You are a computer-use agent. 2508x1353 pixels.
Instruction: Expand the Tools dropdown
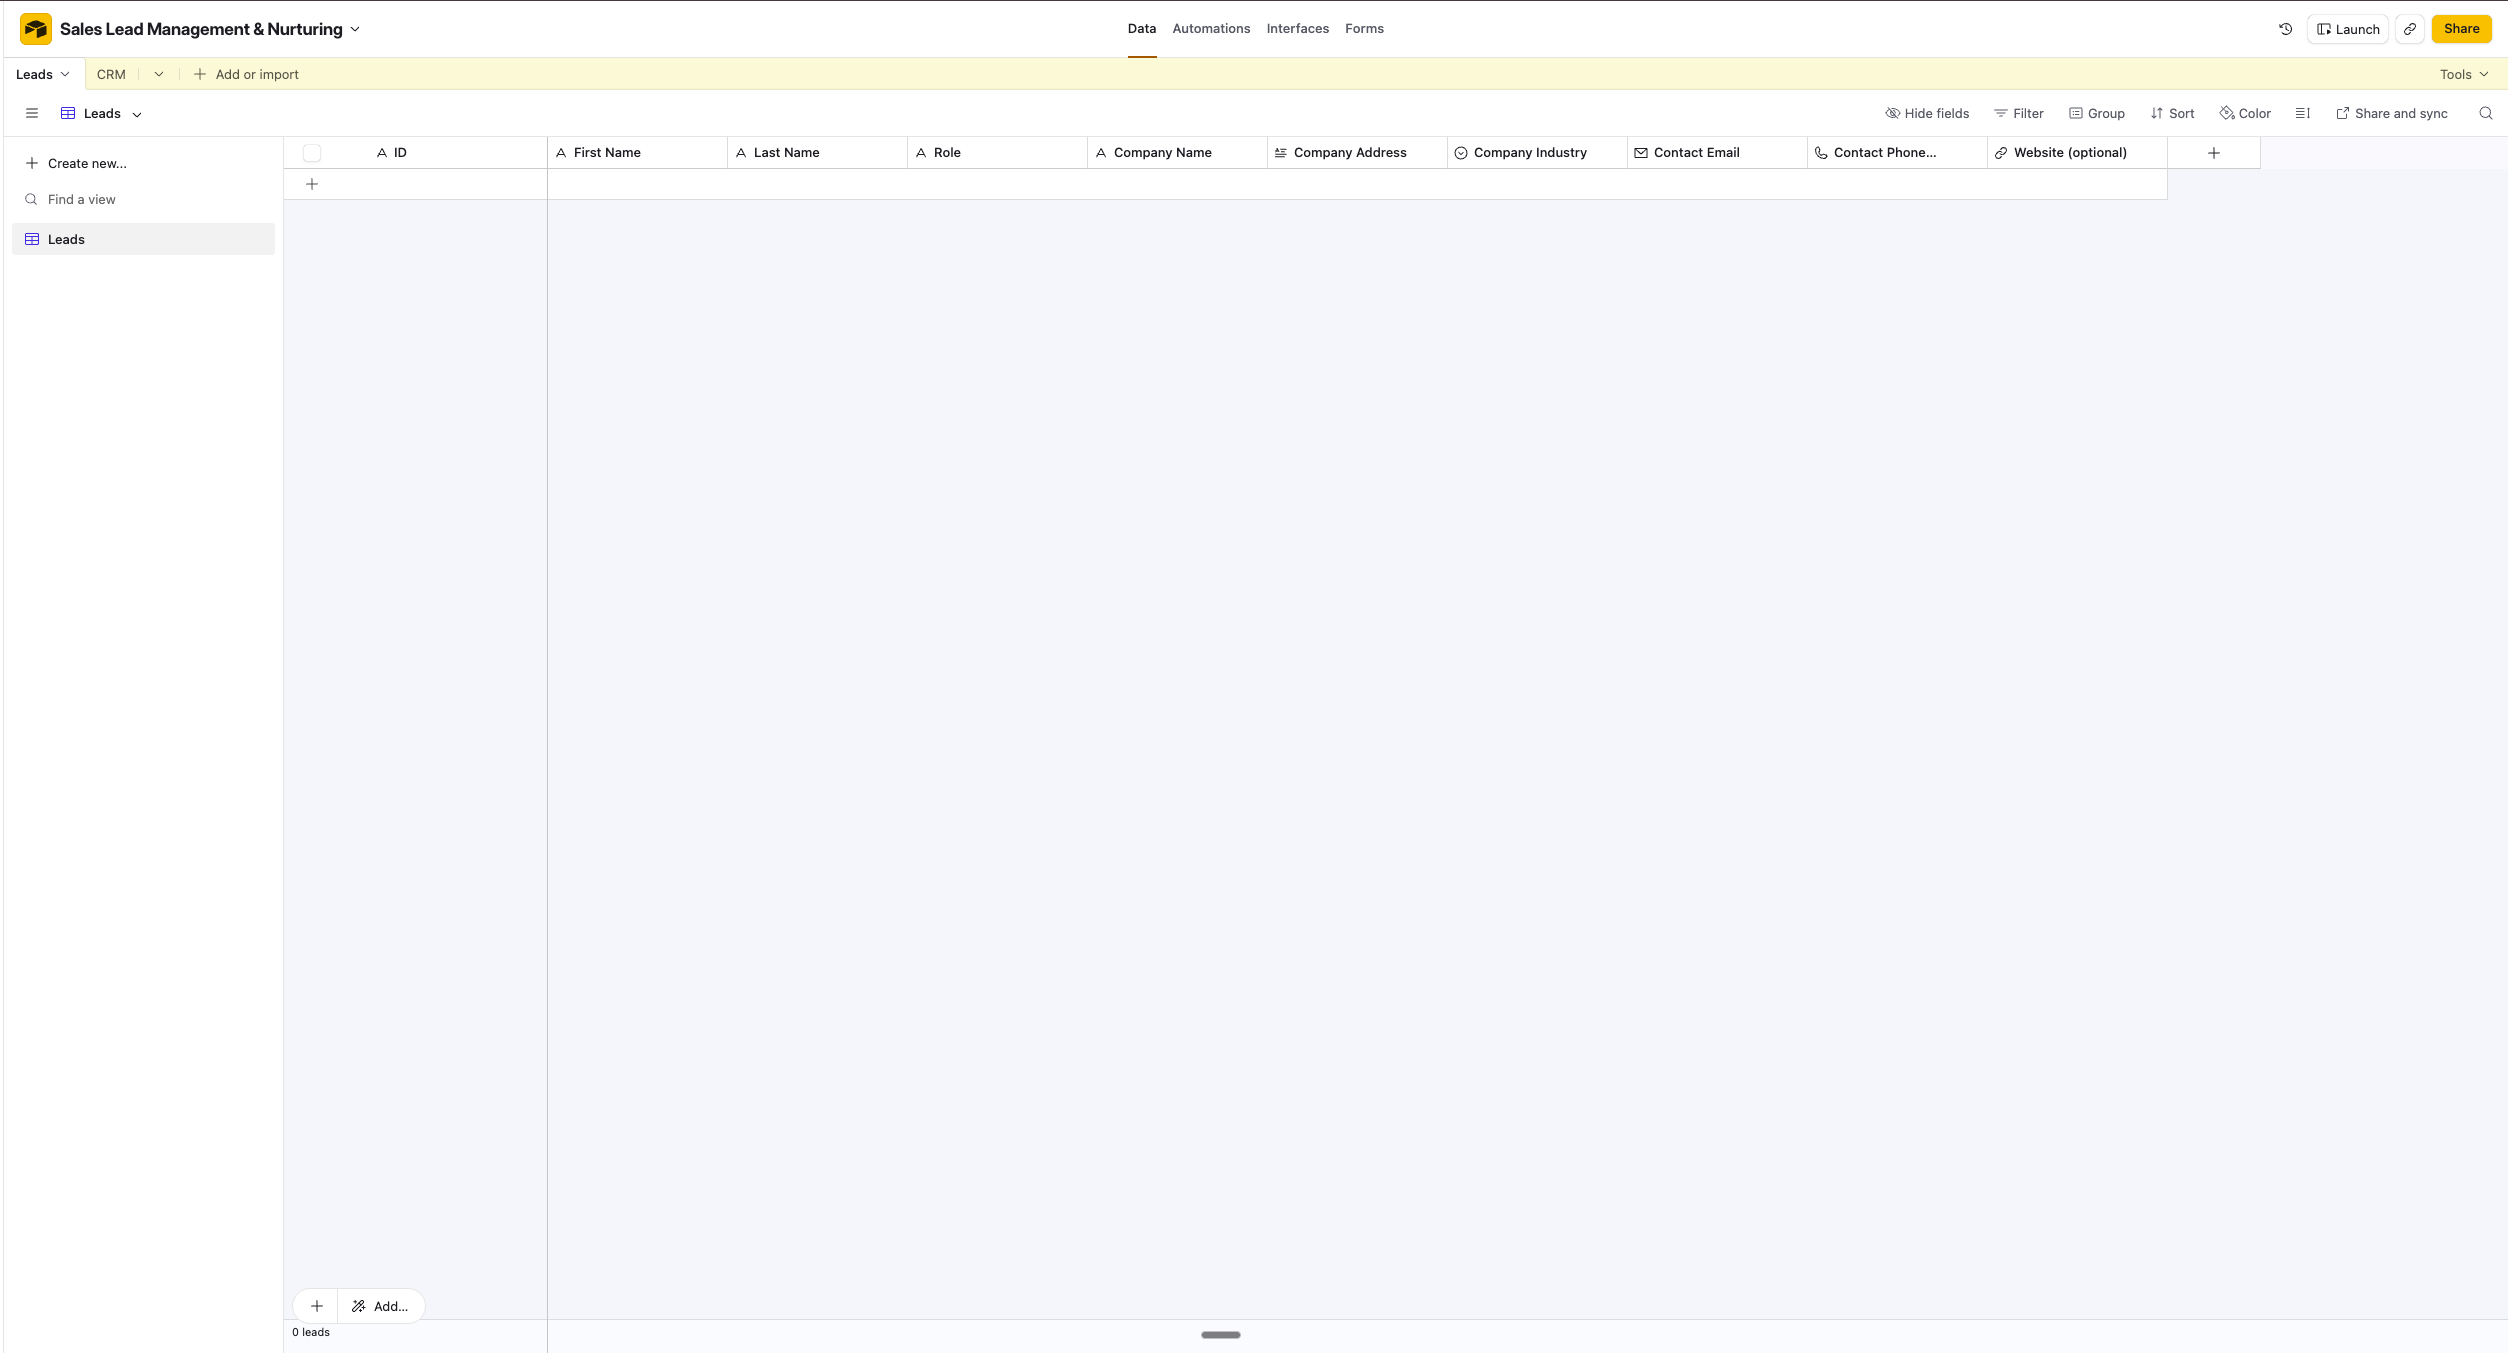2463,74
